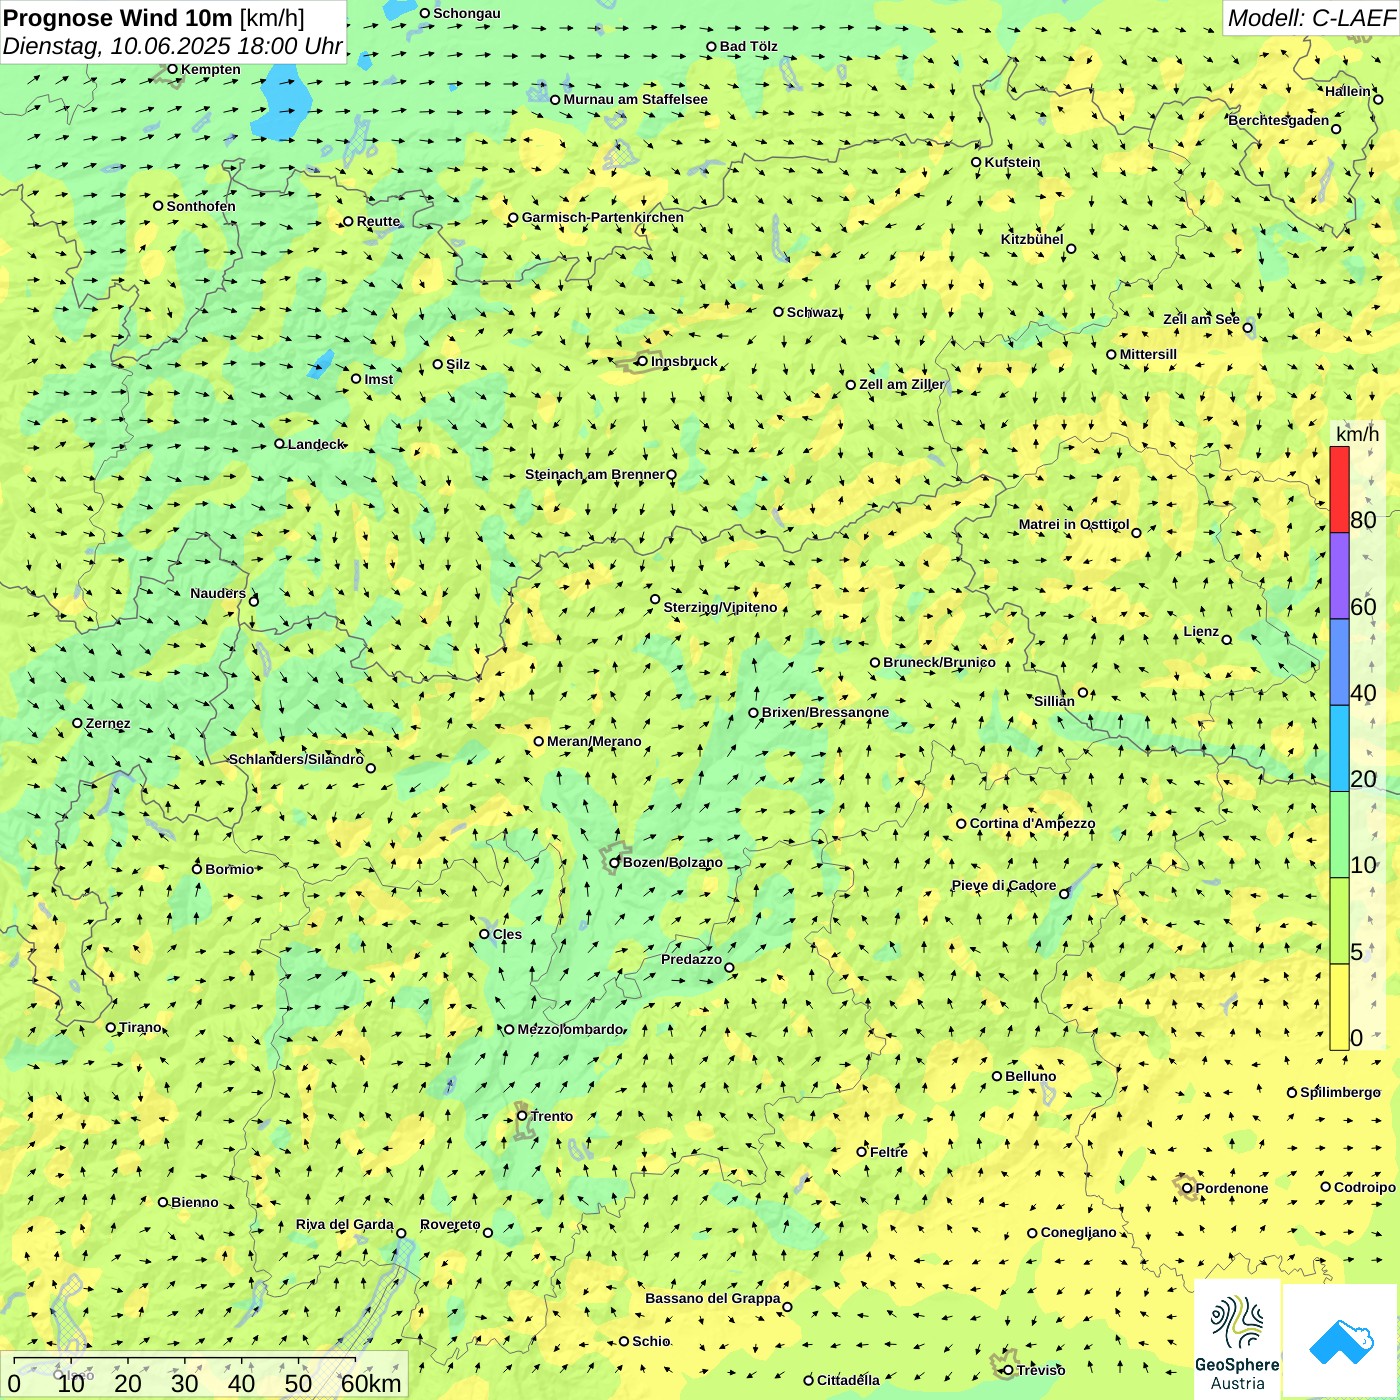Select the Meran/Merano label
This screenshot has width=1400, height=1400.
pyautogui.click(x=594, y=741)
